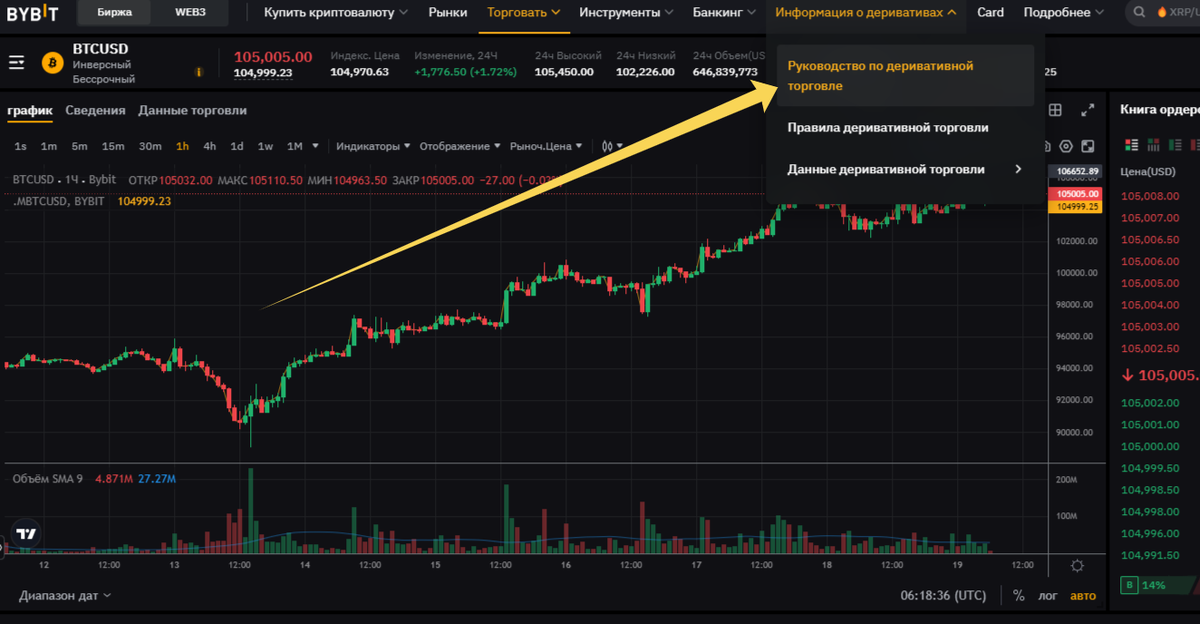Go to Рынки page

pyautogui.click(x=448, y=13)
